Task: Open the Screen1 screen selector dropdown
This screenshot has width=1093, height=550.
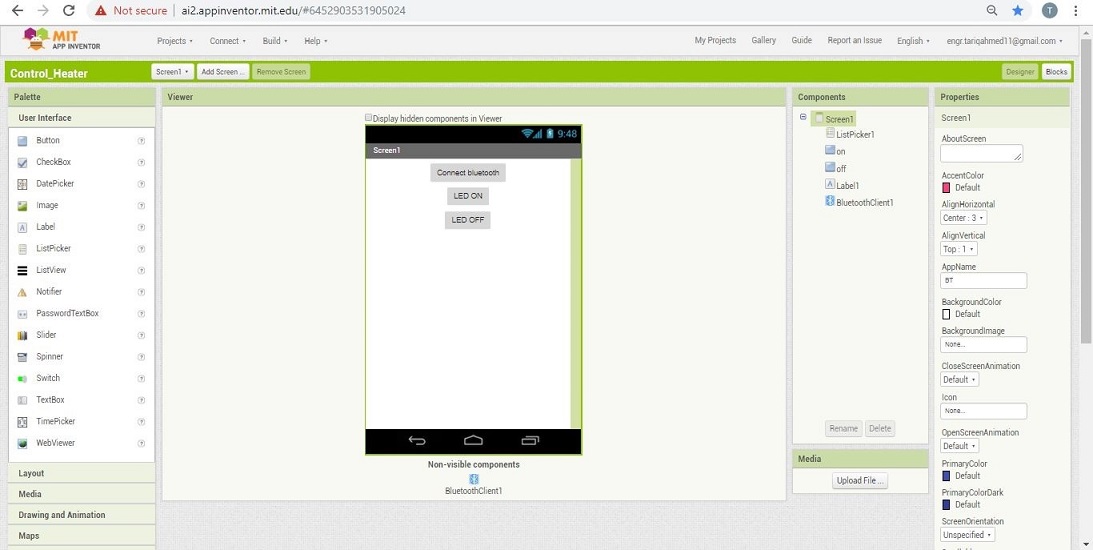Action: (172, 72)
